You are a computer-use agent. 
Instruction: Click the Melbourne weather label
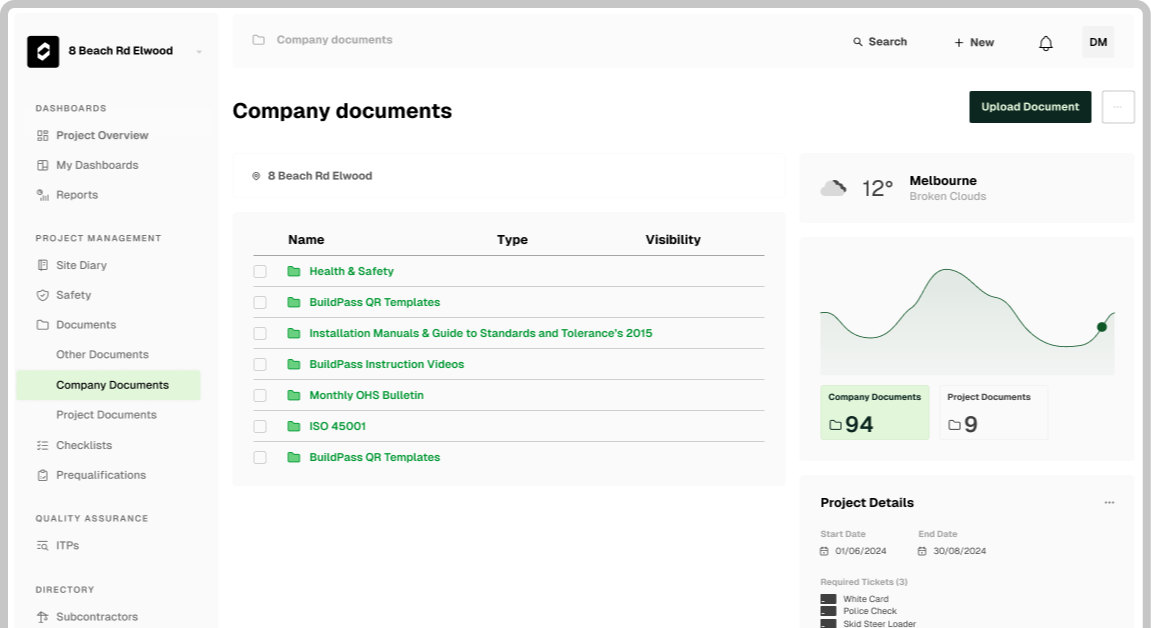click(943, 180)
